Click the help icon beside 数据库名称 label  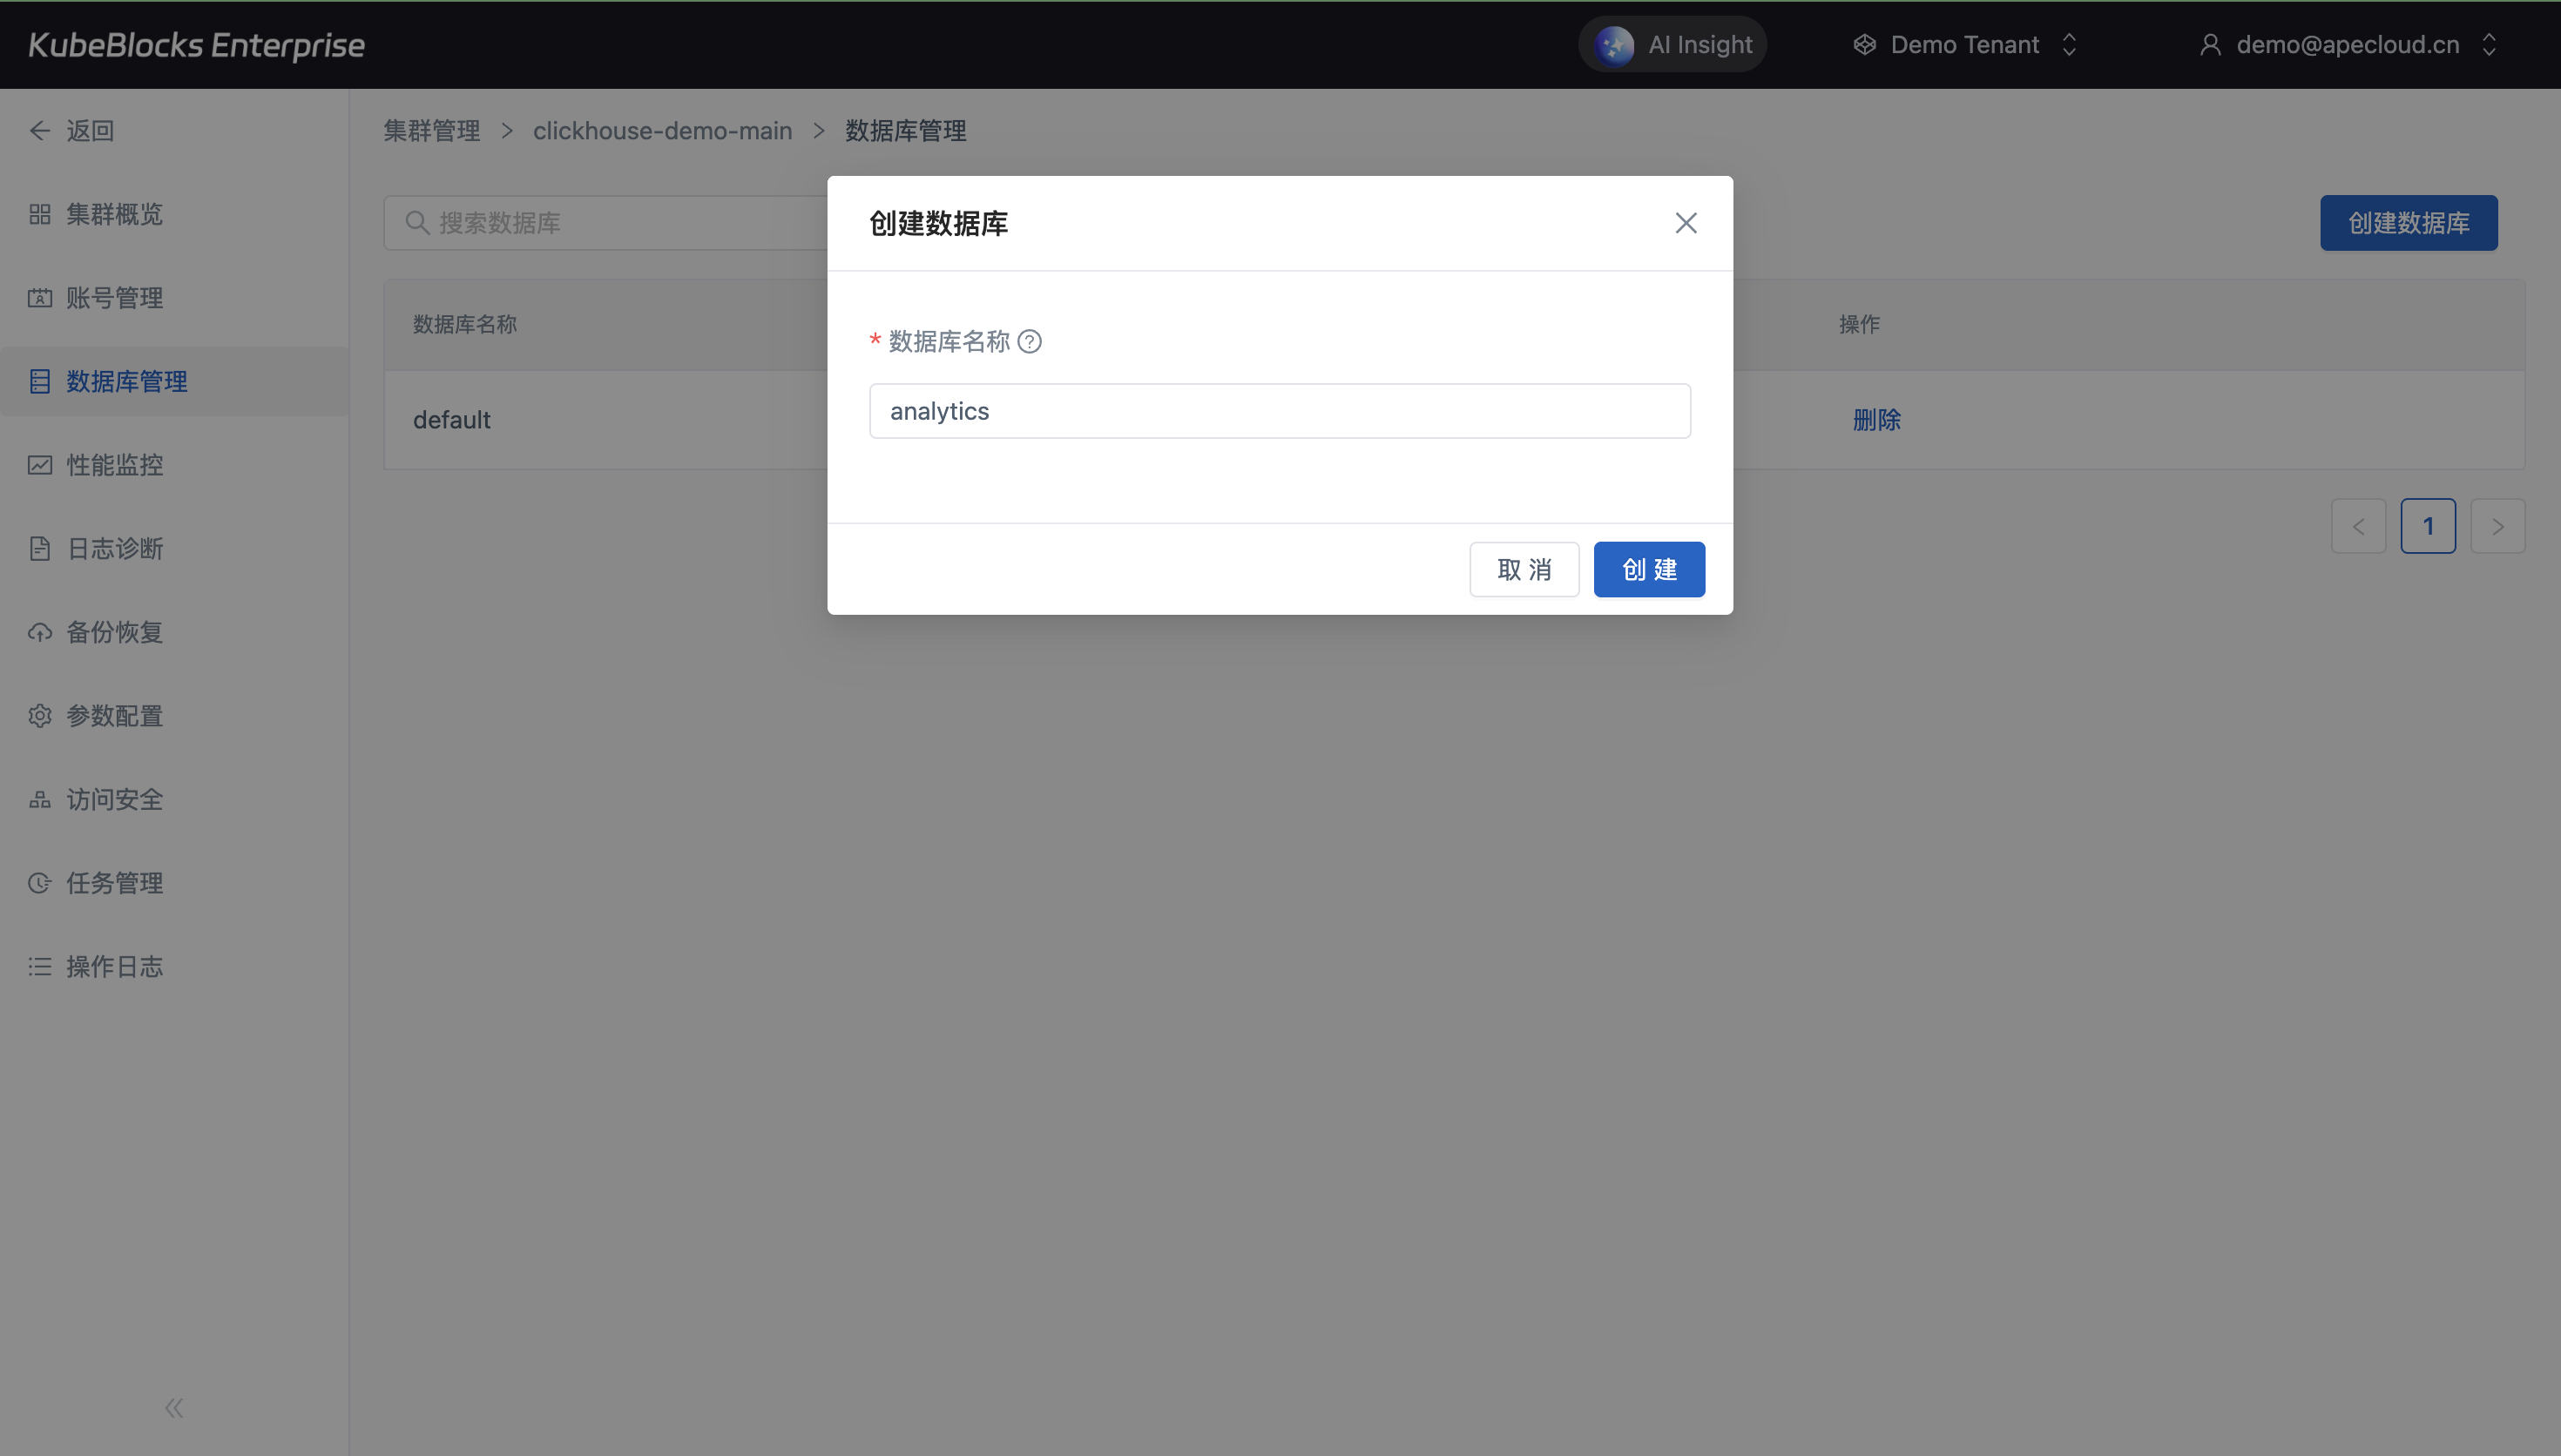pos(1029,342)
